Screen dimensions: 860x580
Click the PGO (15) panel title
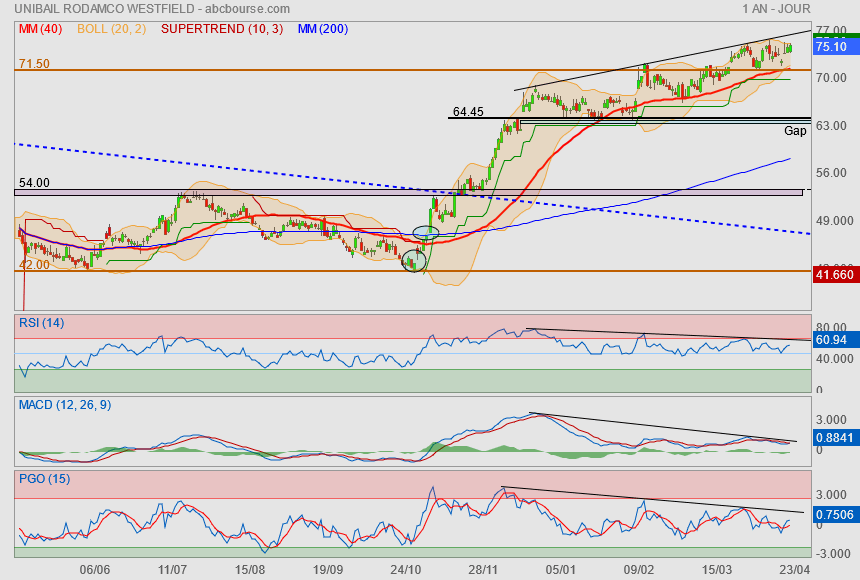[44, 478]
